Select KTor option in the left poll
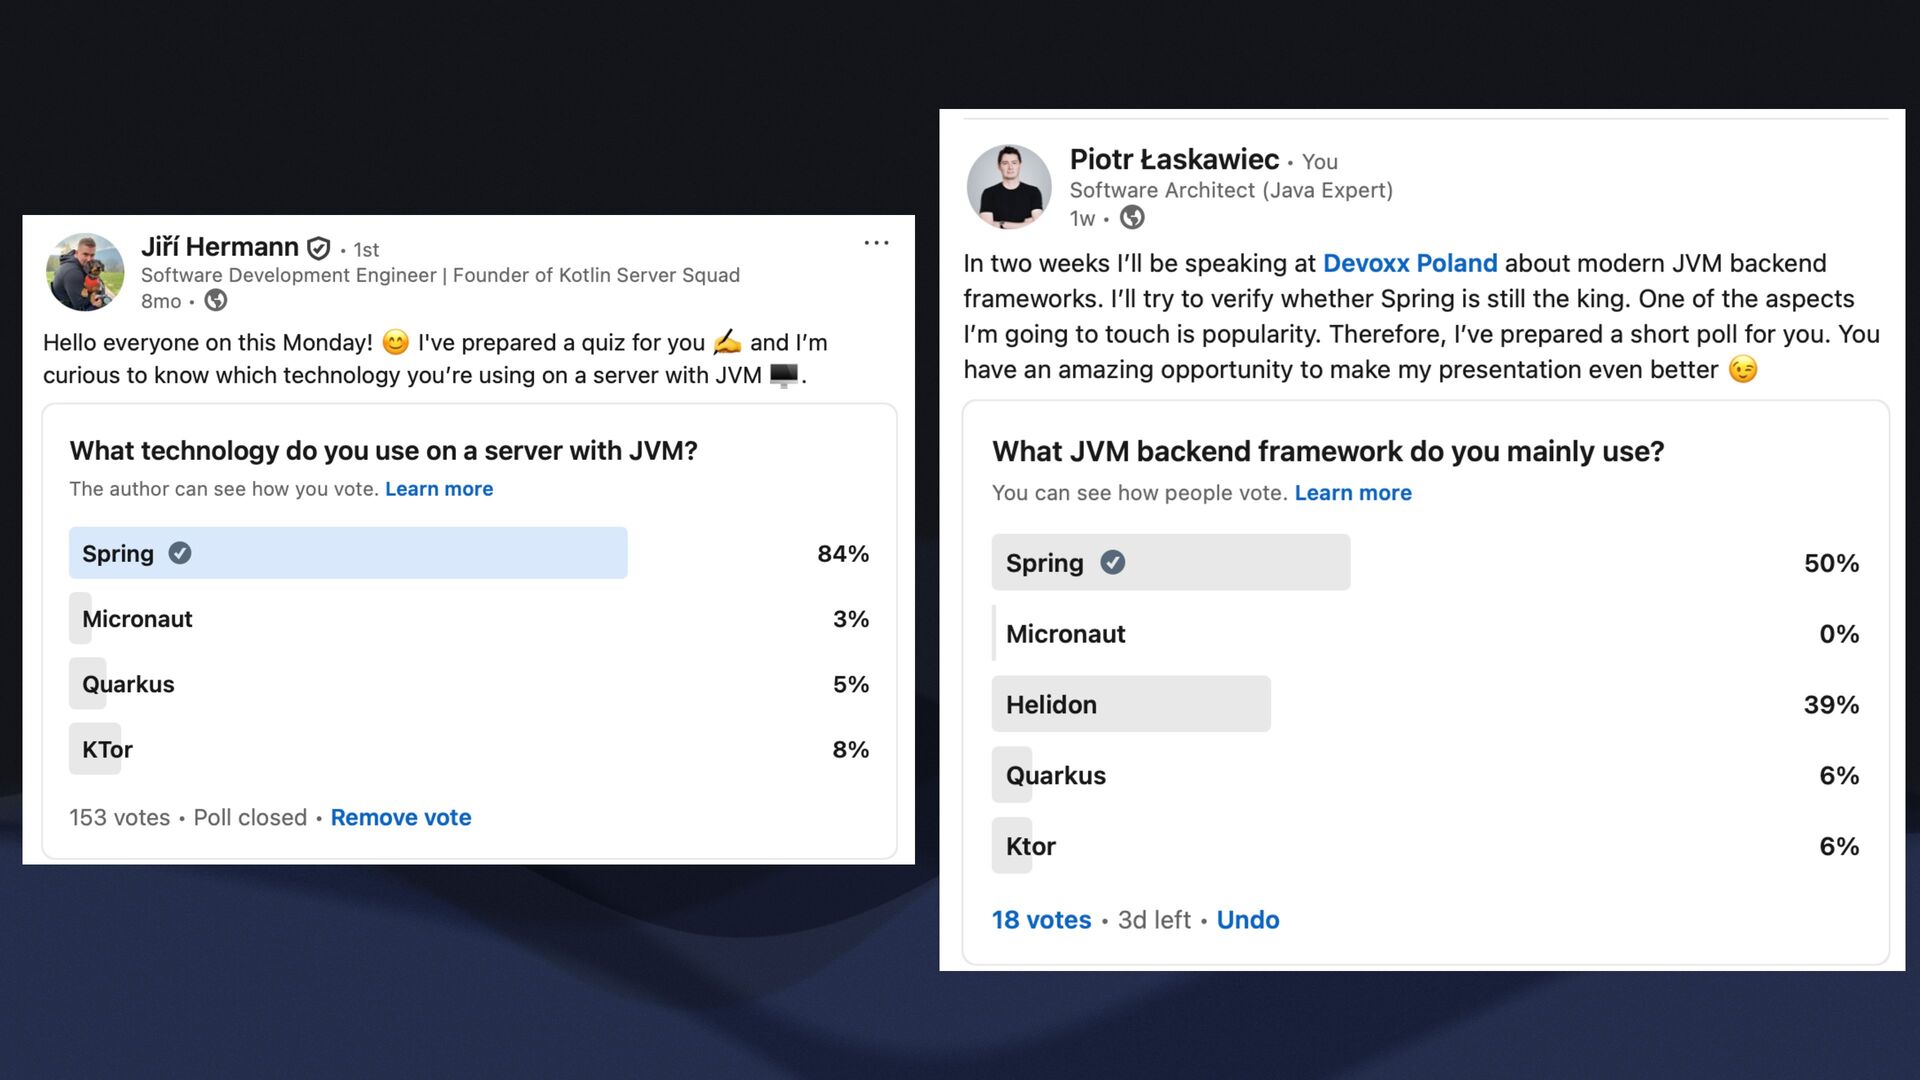 469,749
